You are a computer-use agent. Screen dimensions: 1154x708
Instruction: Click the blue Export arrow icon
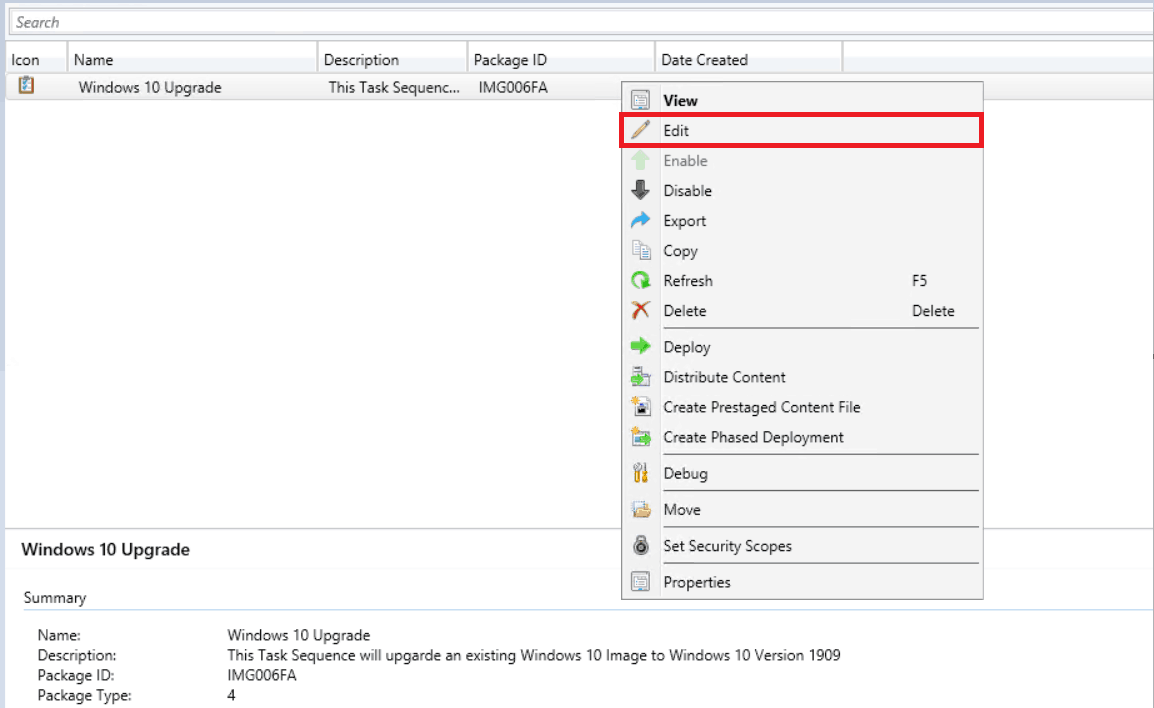click(640, 220)
